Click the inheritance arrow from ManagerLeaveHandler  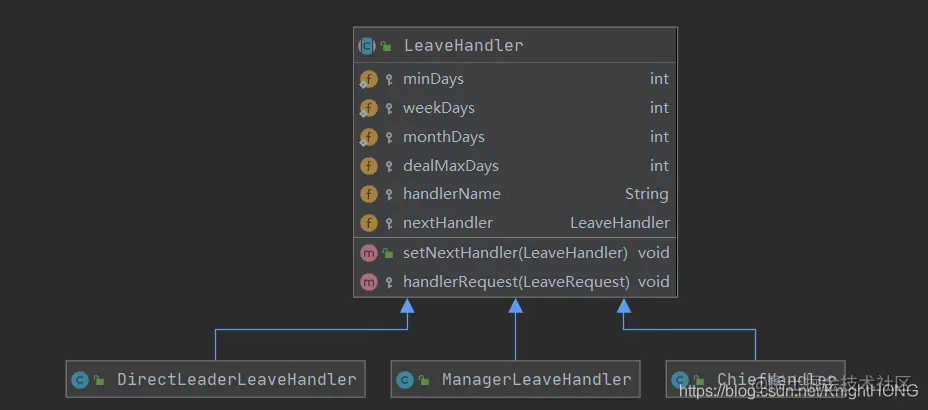tap(515, 330)
